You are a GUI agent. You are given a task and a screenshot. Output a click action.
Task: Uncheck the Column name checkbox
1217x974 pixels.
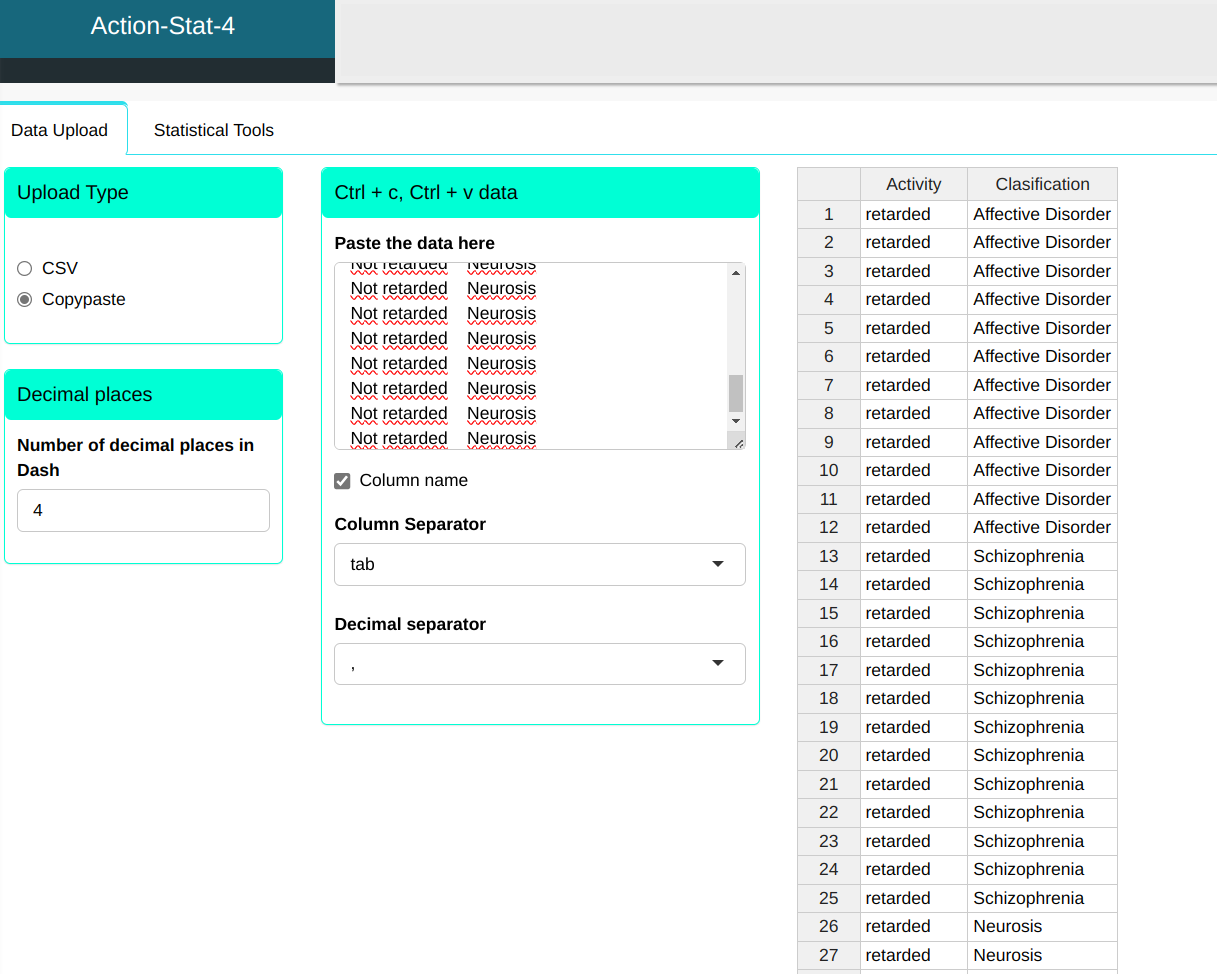pyautogui.click(x=342, y=481)
